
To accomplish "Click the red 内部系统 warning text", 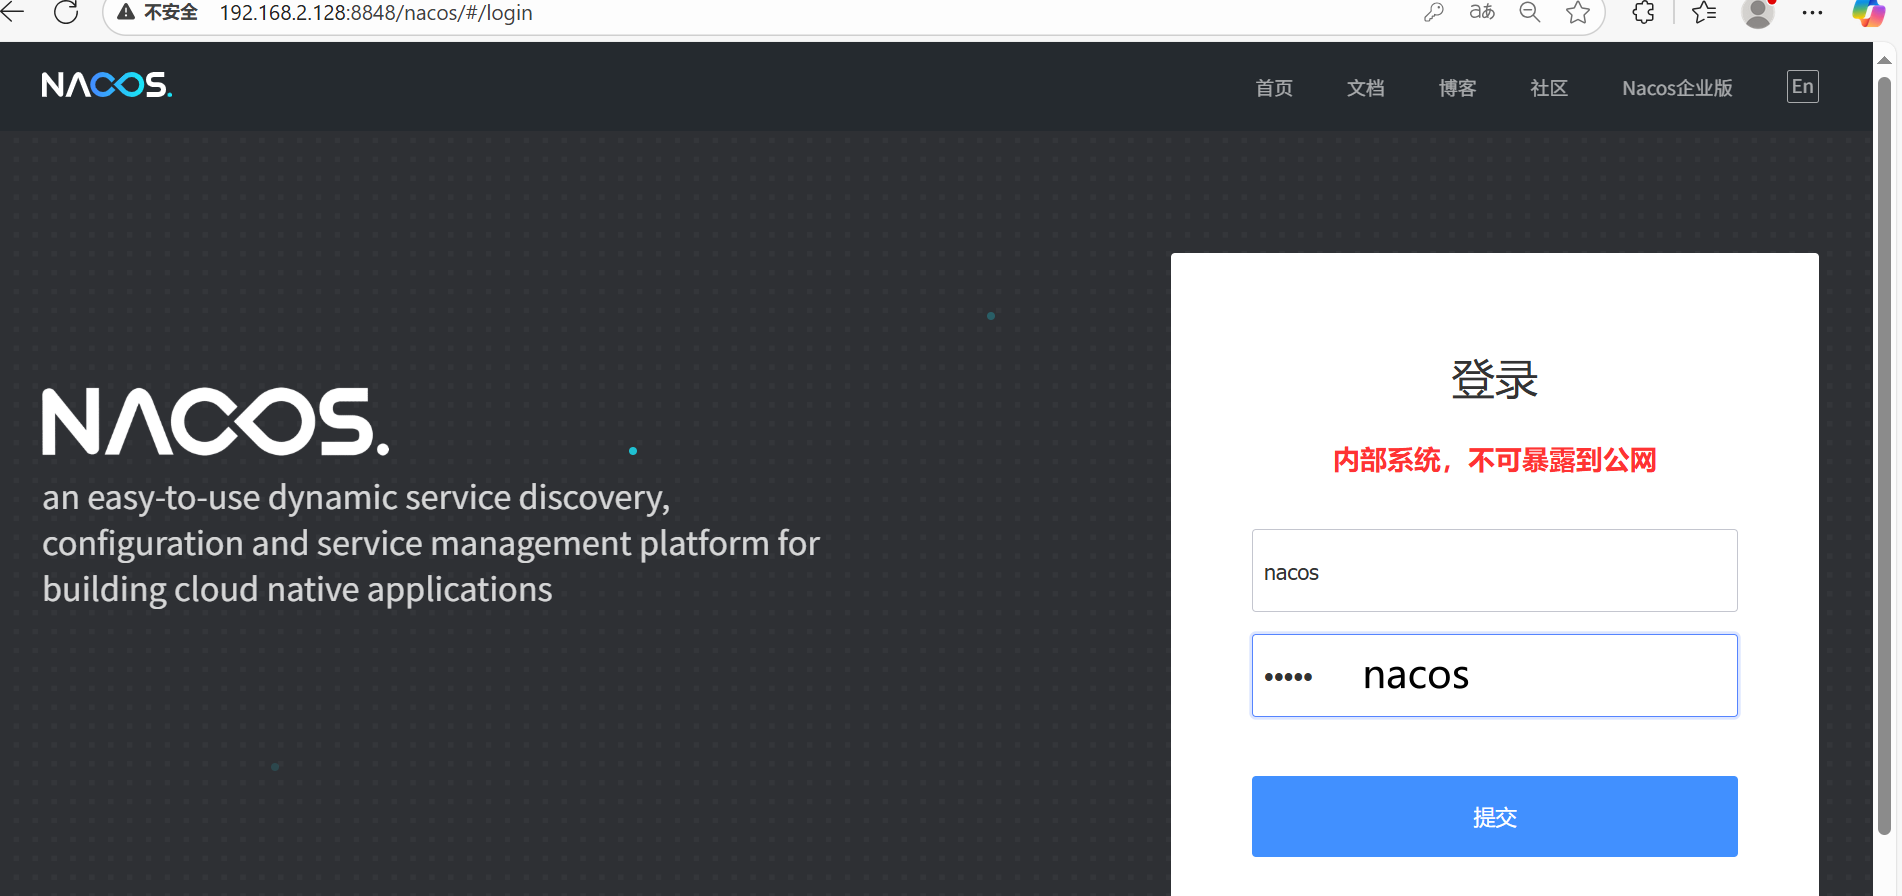I will click(x=1495, y=460).
